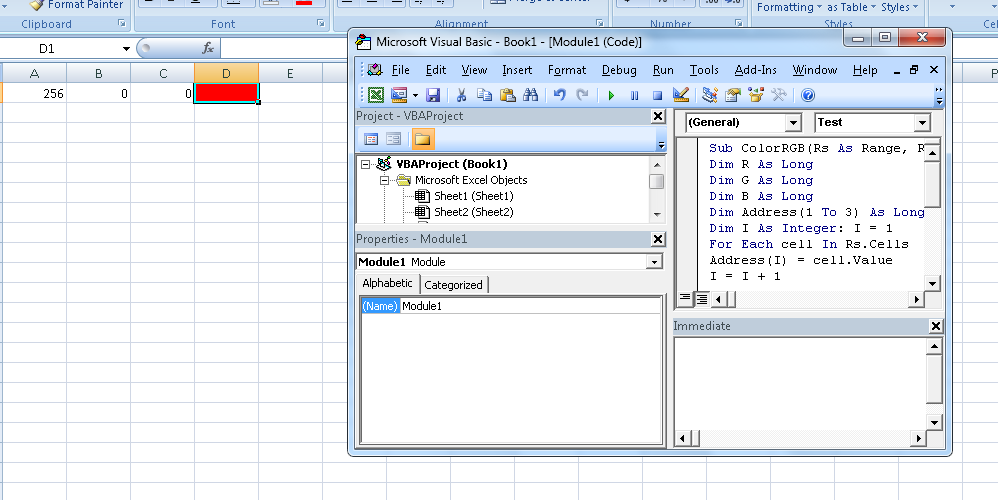This screenshot has height=500, width=998.
Task: Select the red filled cell D1
Action: [226, 94]
